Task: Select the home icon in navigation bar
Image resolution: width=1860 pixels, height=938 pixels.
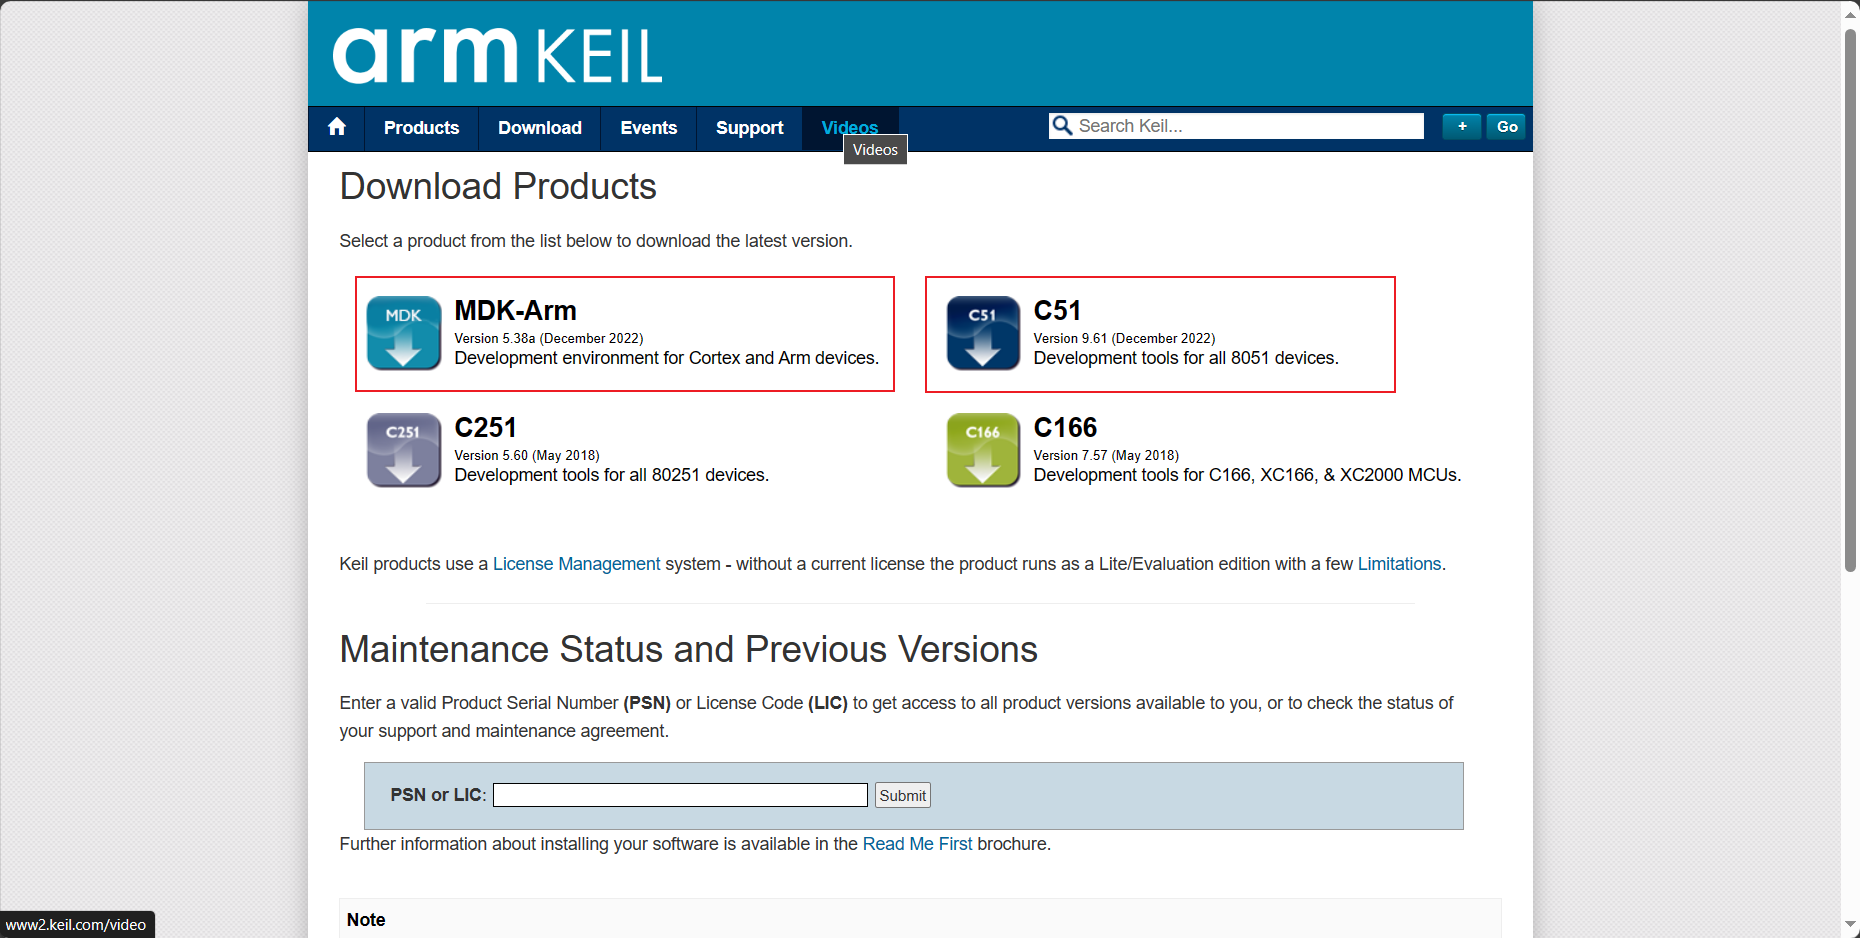Action: (x=336, y=128)
